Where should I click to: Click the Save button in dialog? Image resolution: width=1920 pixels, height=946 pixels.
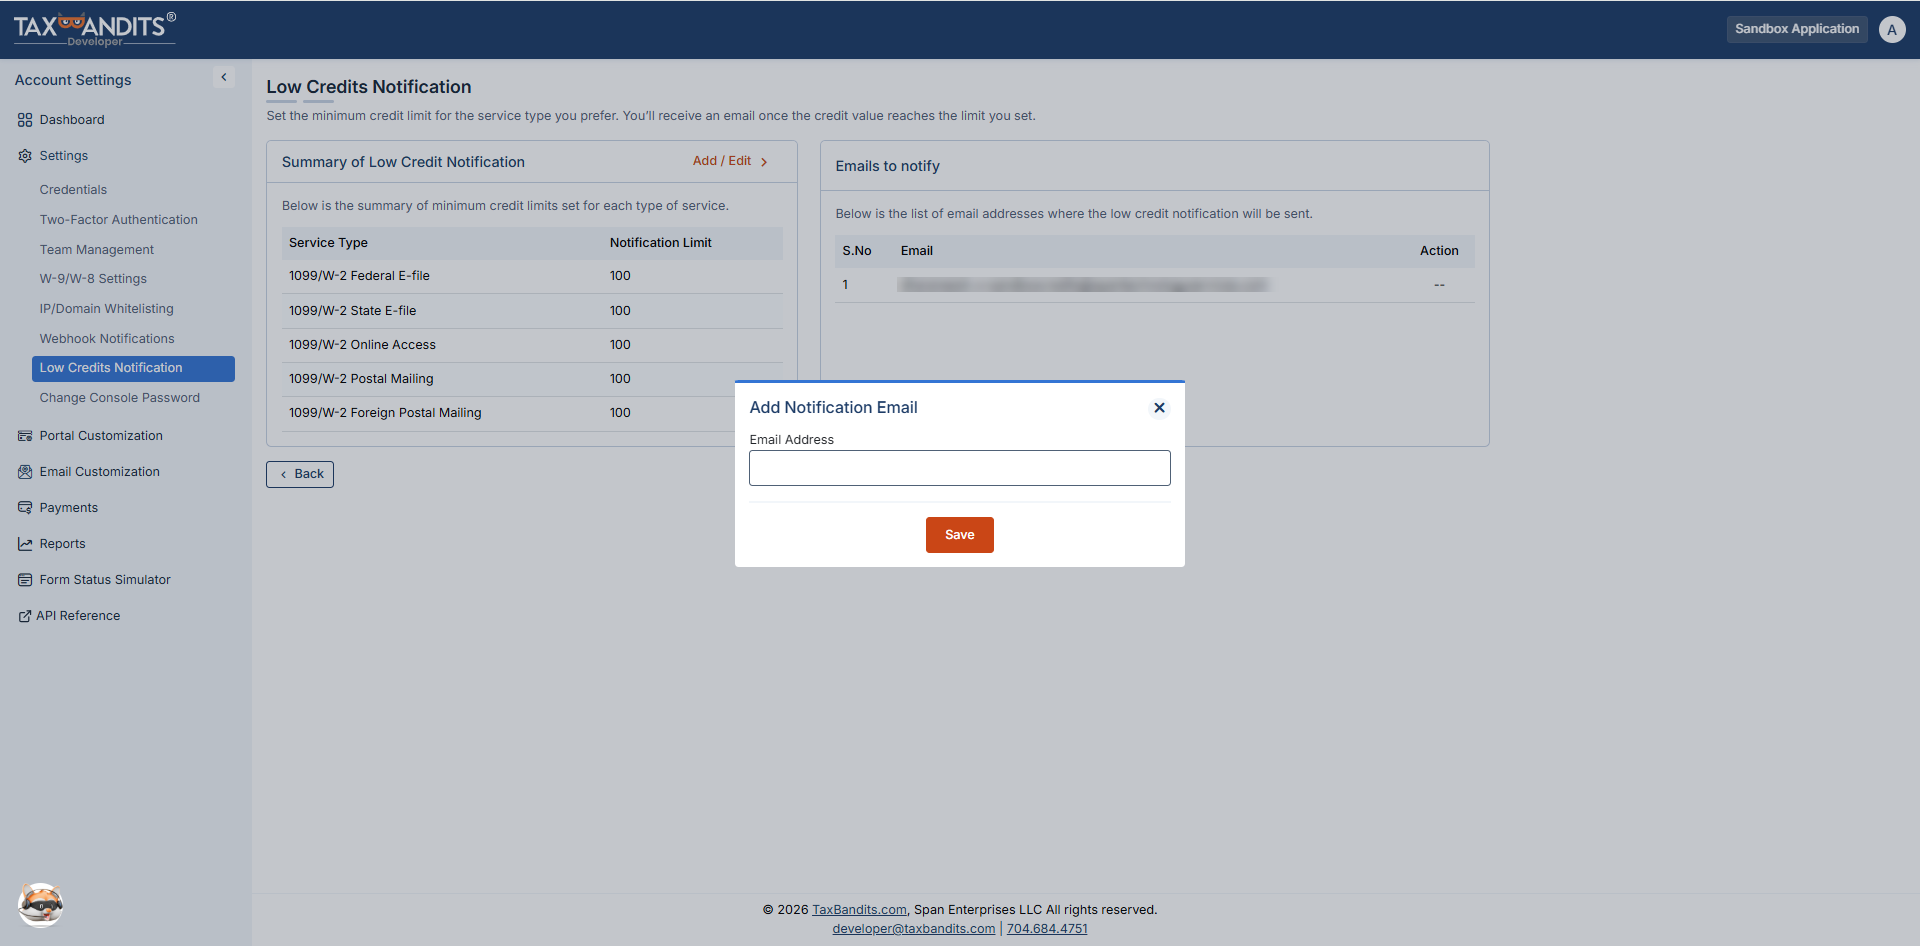[959, 535]
